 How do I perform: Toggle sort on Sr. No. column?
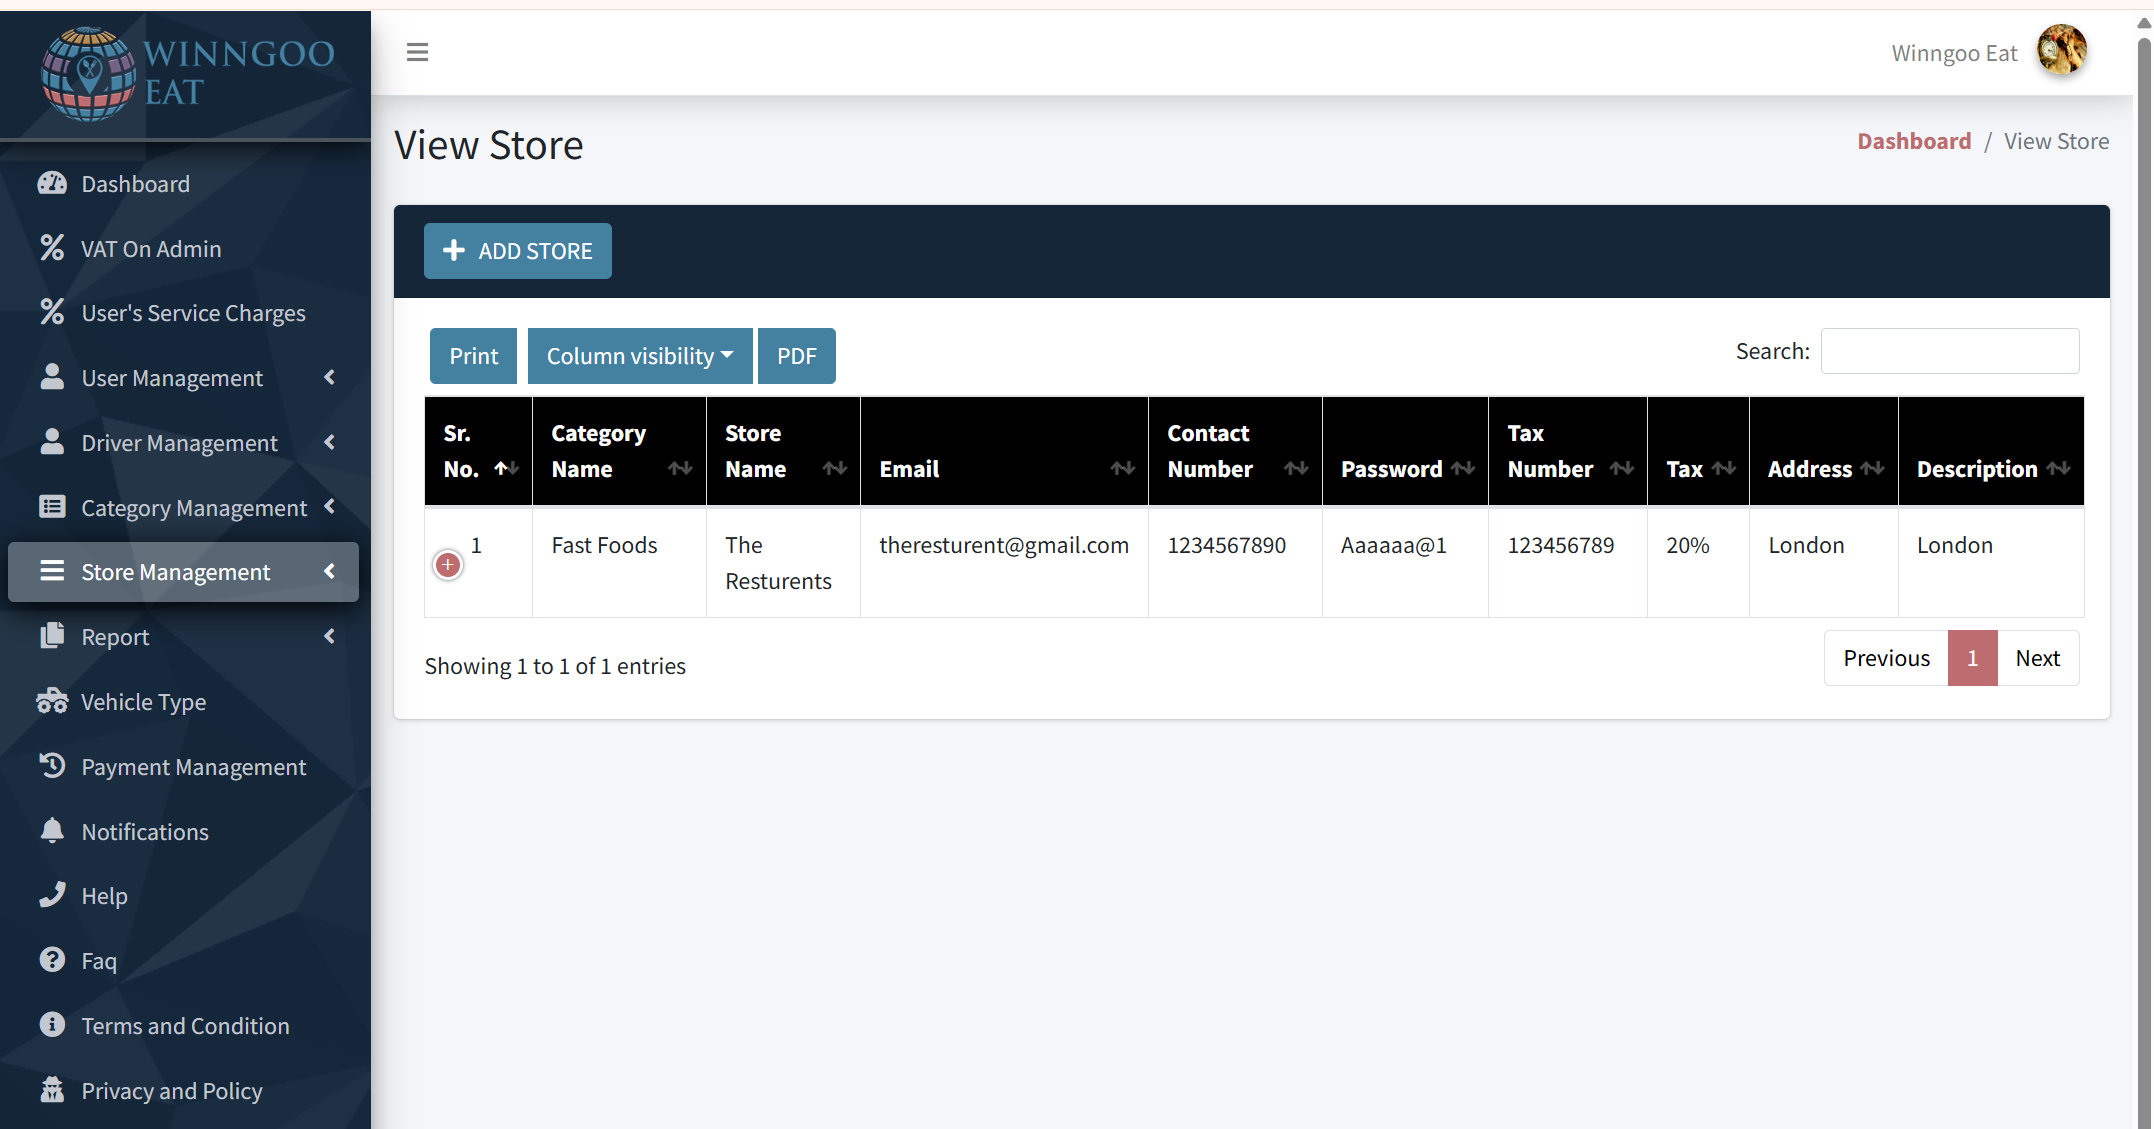[x=478, y=451]
